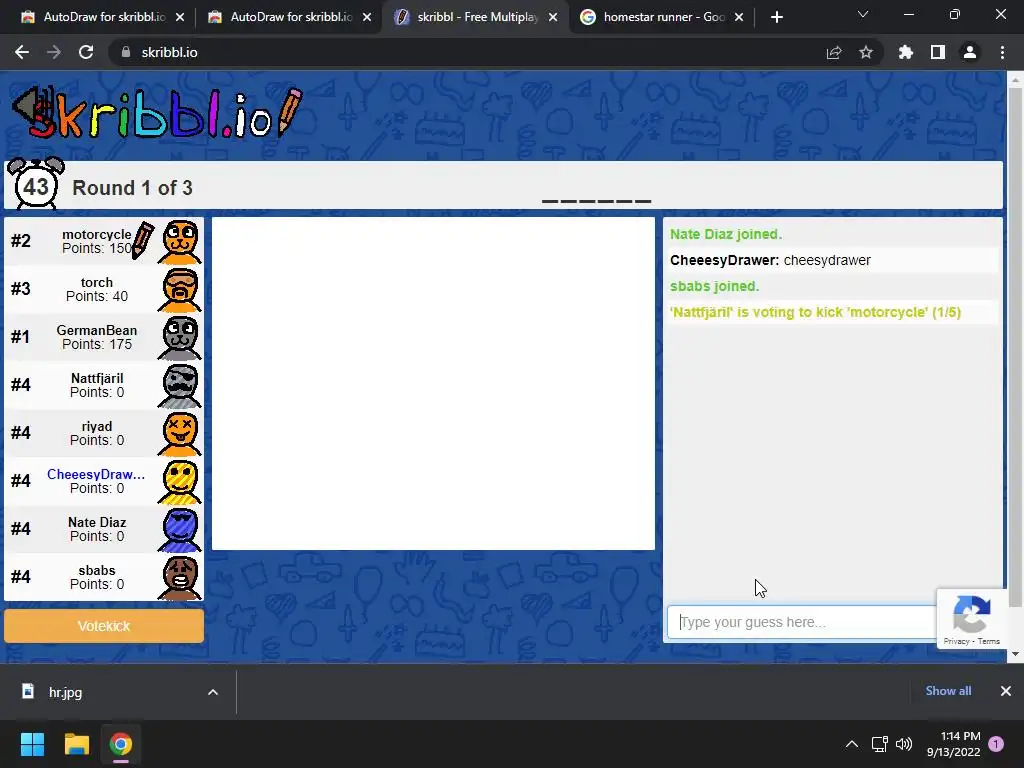Click riyad's orange avatar

click(x=180, y=434)
